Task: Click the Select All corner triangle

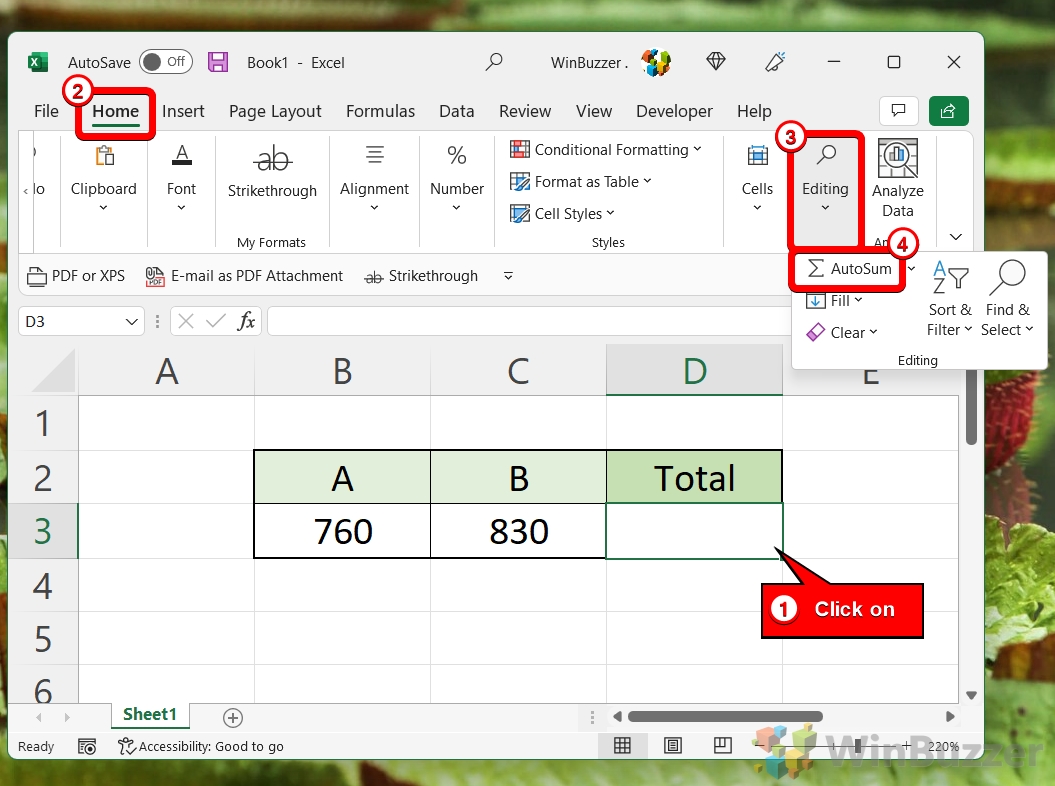Action: pyautogui.click(x=54, y=371)
